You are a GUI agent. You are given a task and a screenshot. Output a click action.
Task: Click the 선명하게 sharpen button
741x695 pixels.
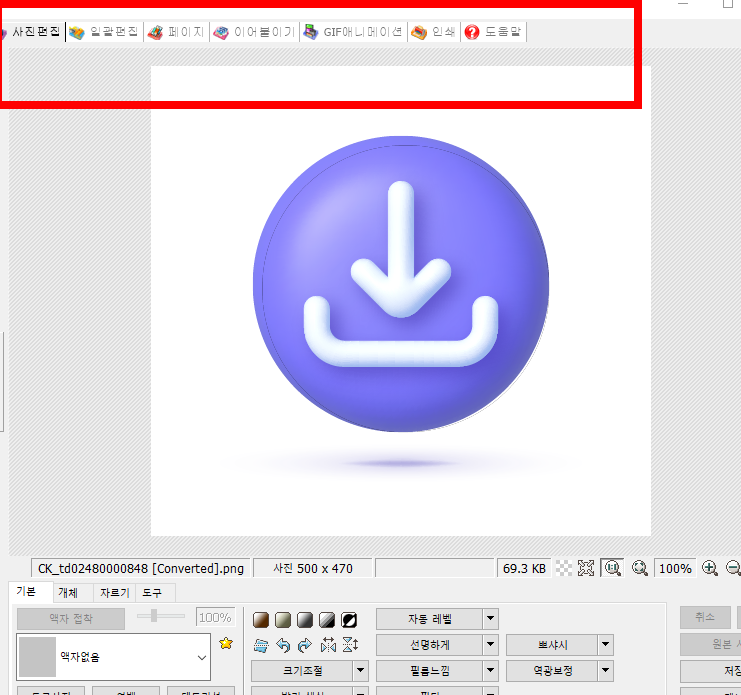pyautogui.click(x=430, y=644)
